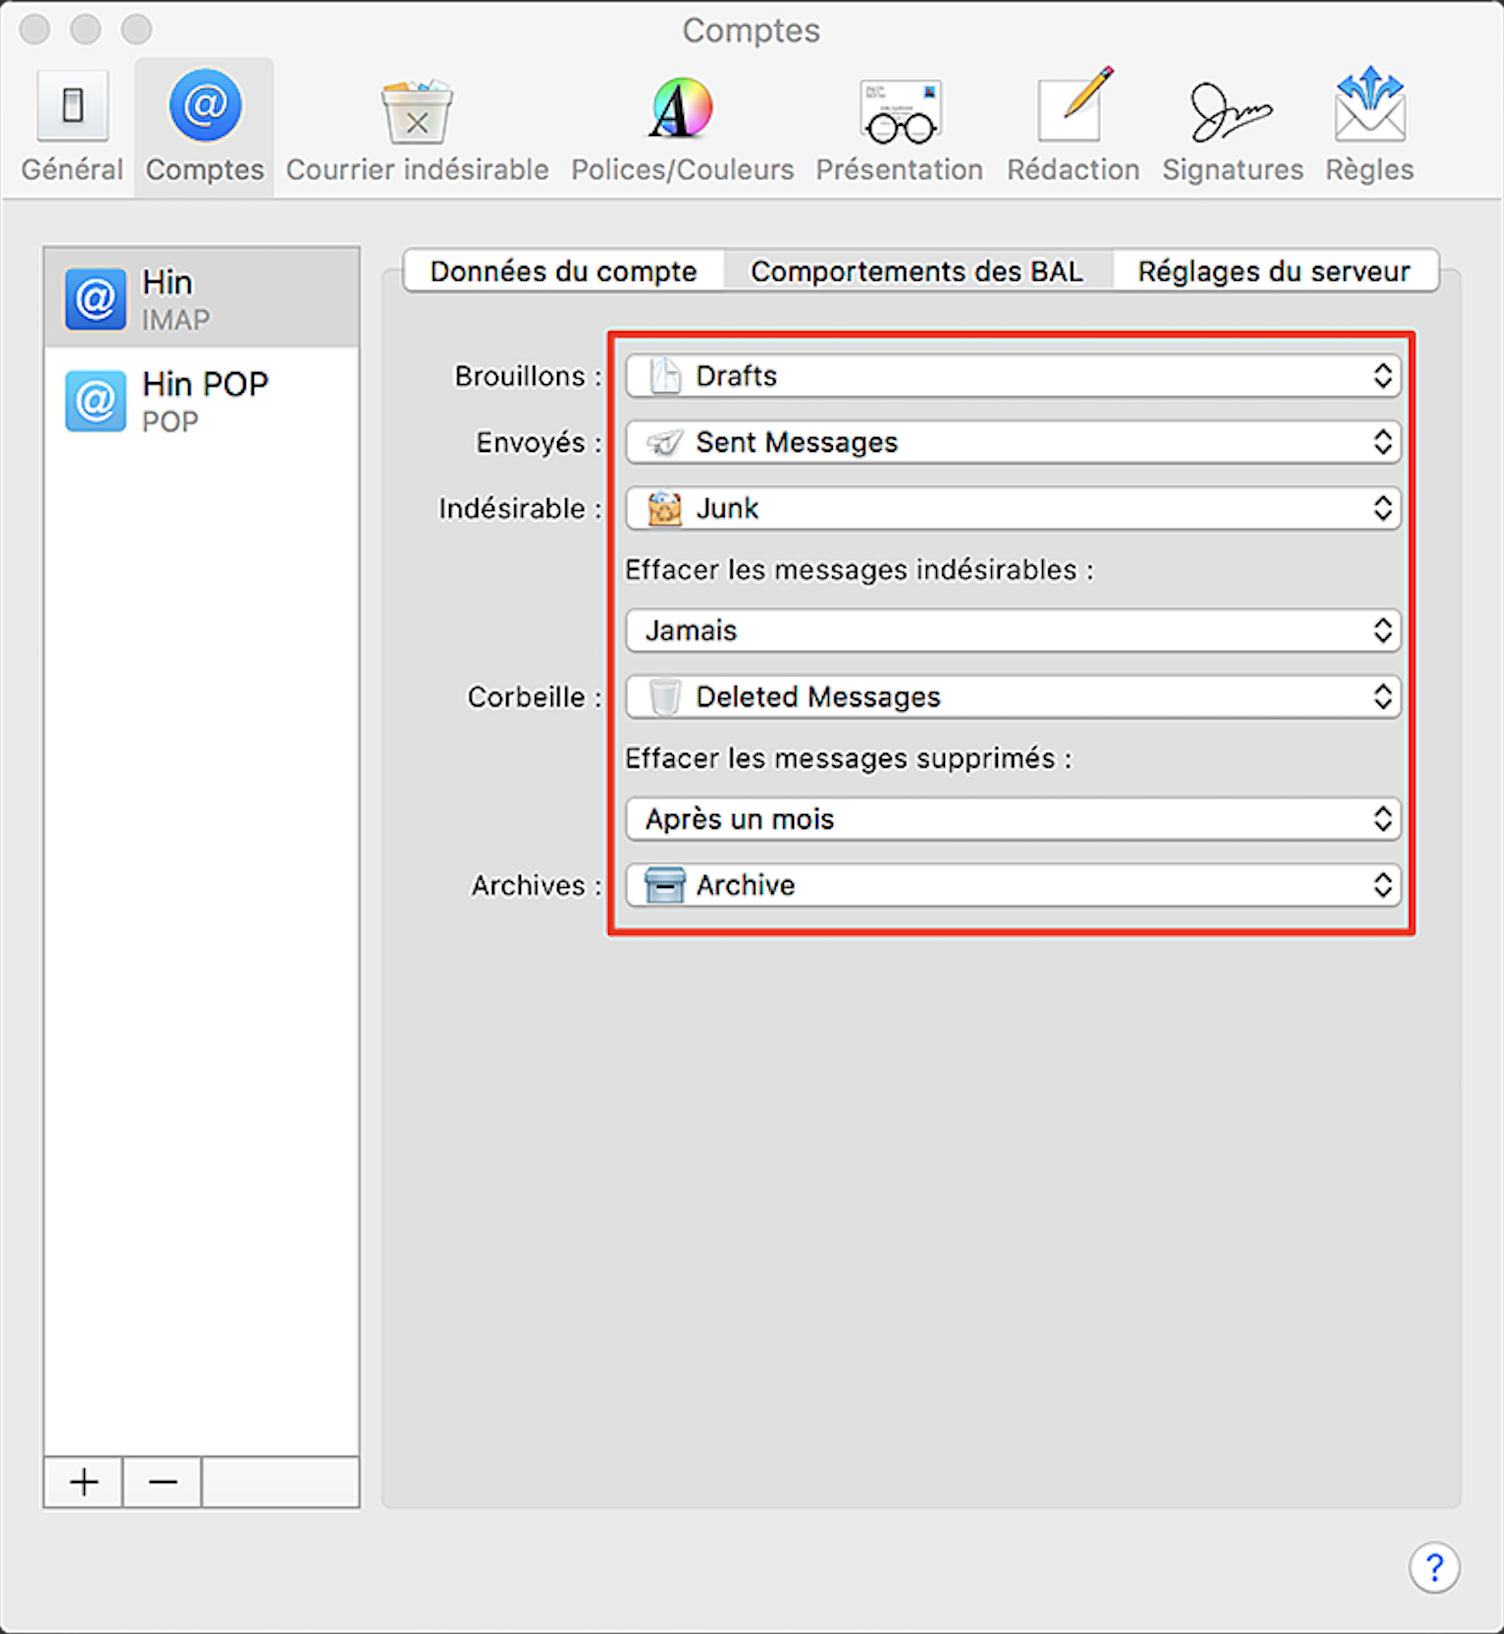1504x1634 pixels.
Task: Click the Archives label
Action: [537, 885]
